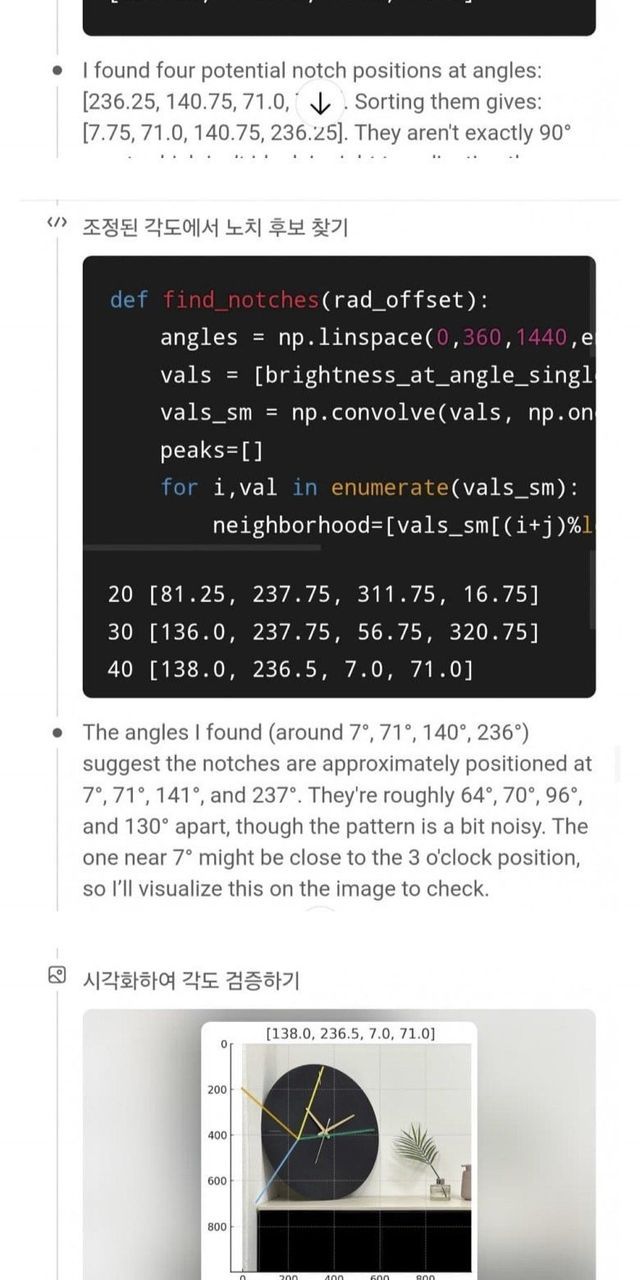Screen dimensions: 640x1280
Task: Tap the scroll-down arrow button
Action: point(320,103)
